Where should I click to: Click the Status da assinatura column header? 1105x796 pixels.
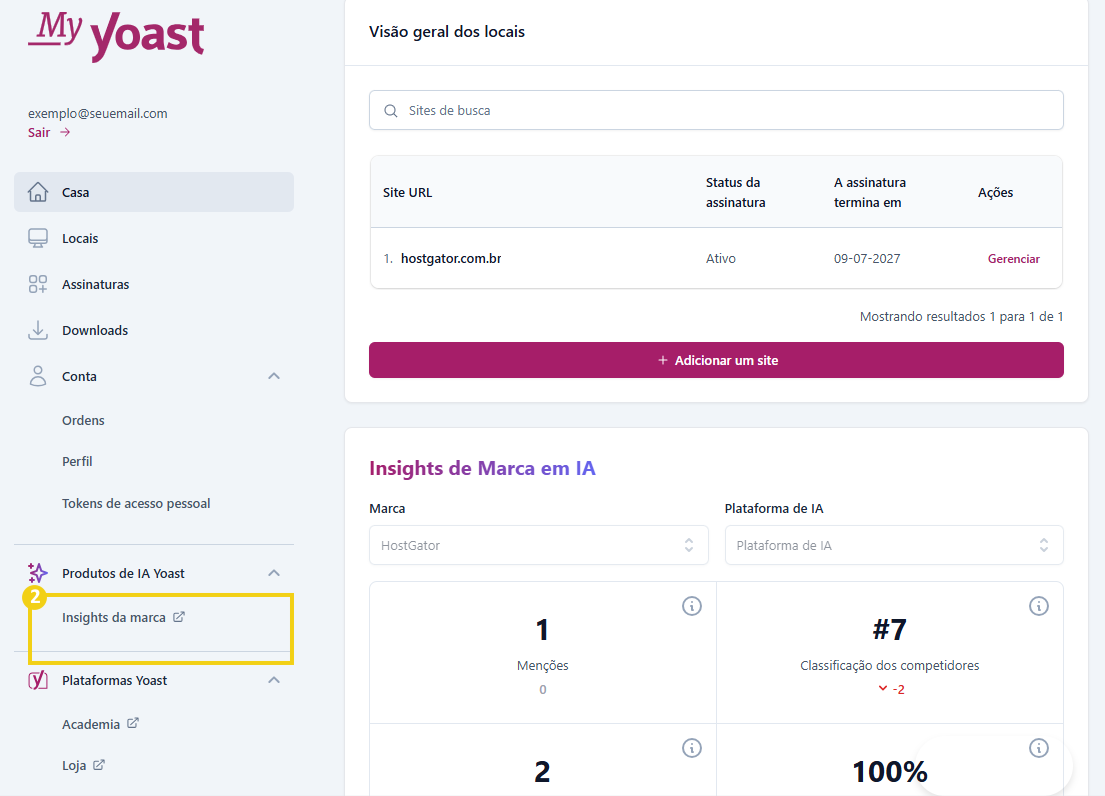[x=736, y=192]
